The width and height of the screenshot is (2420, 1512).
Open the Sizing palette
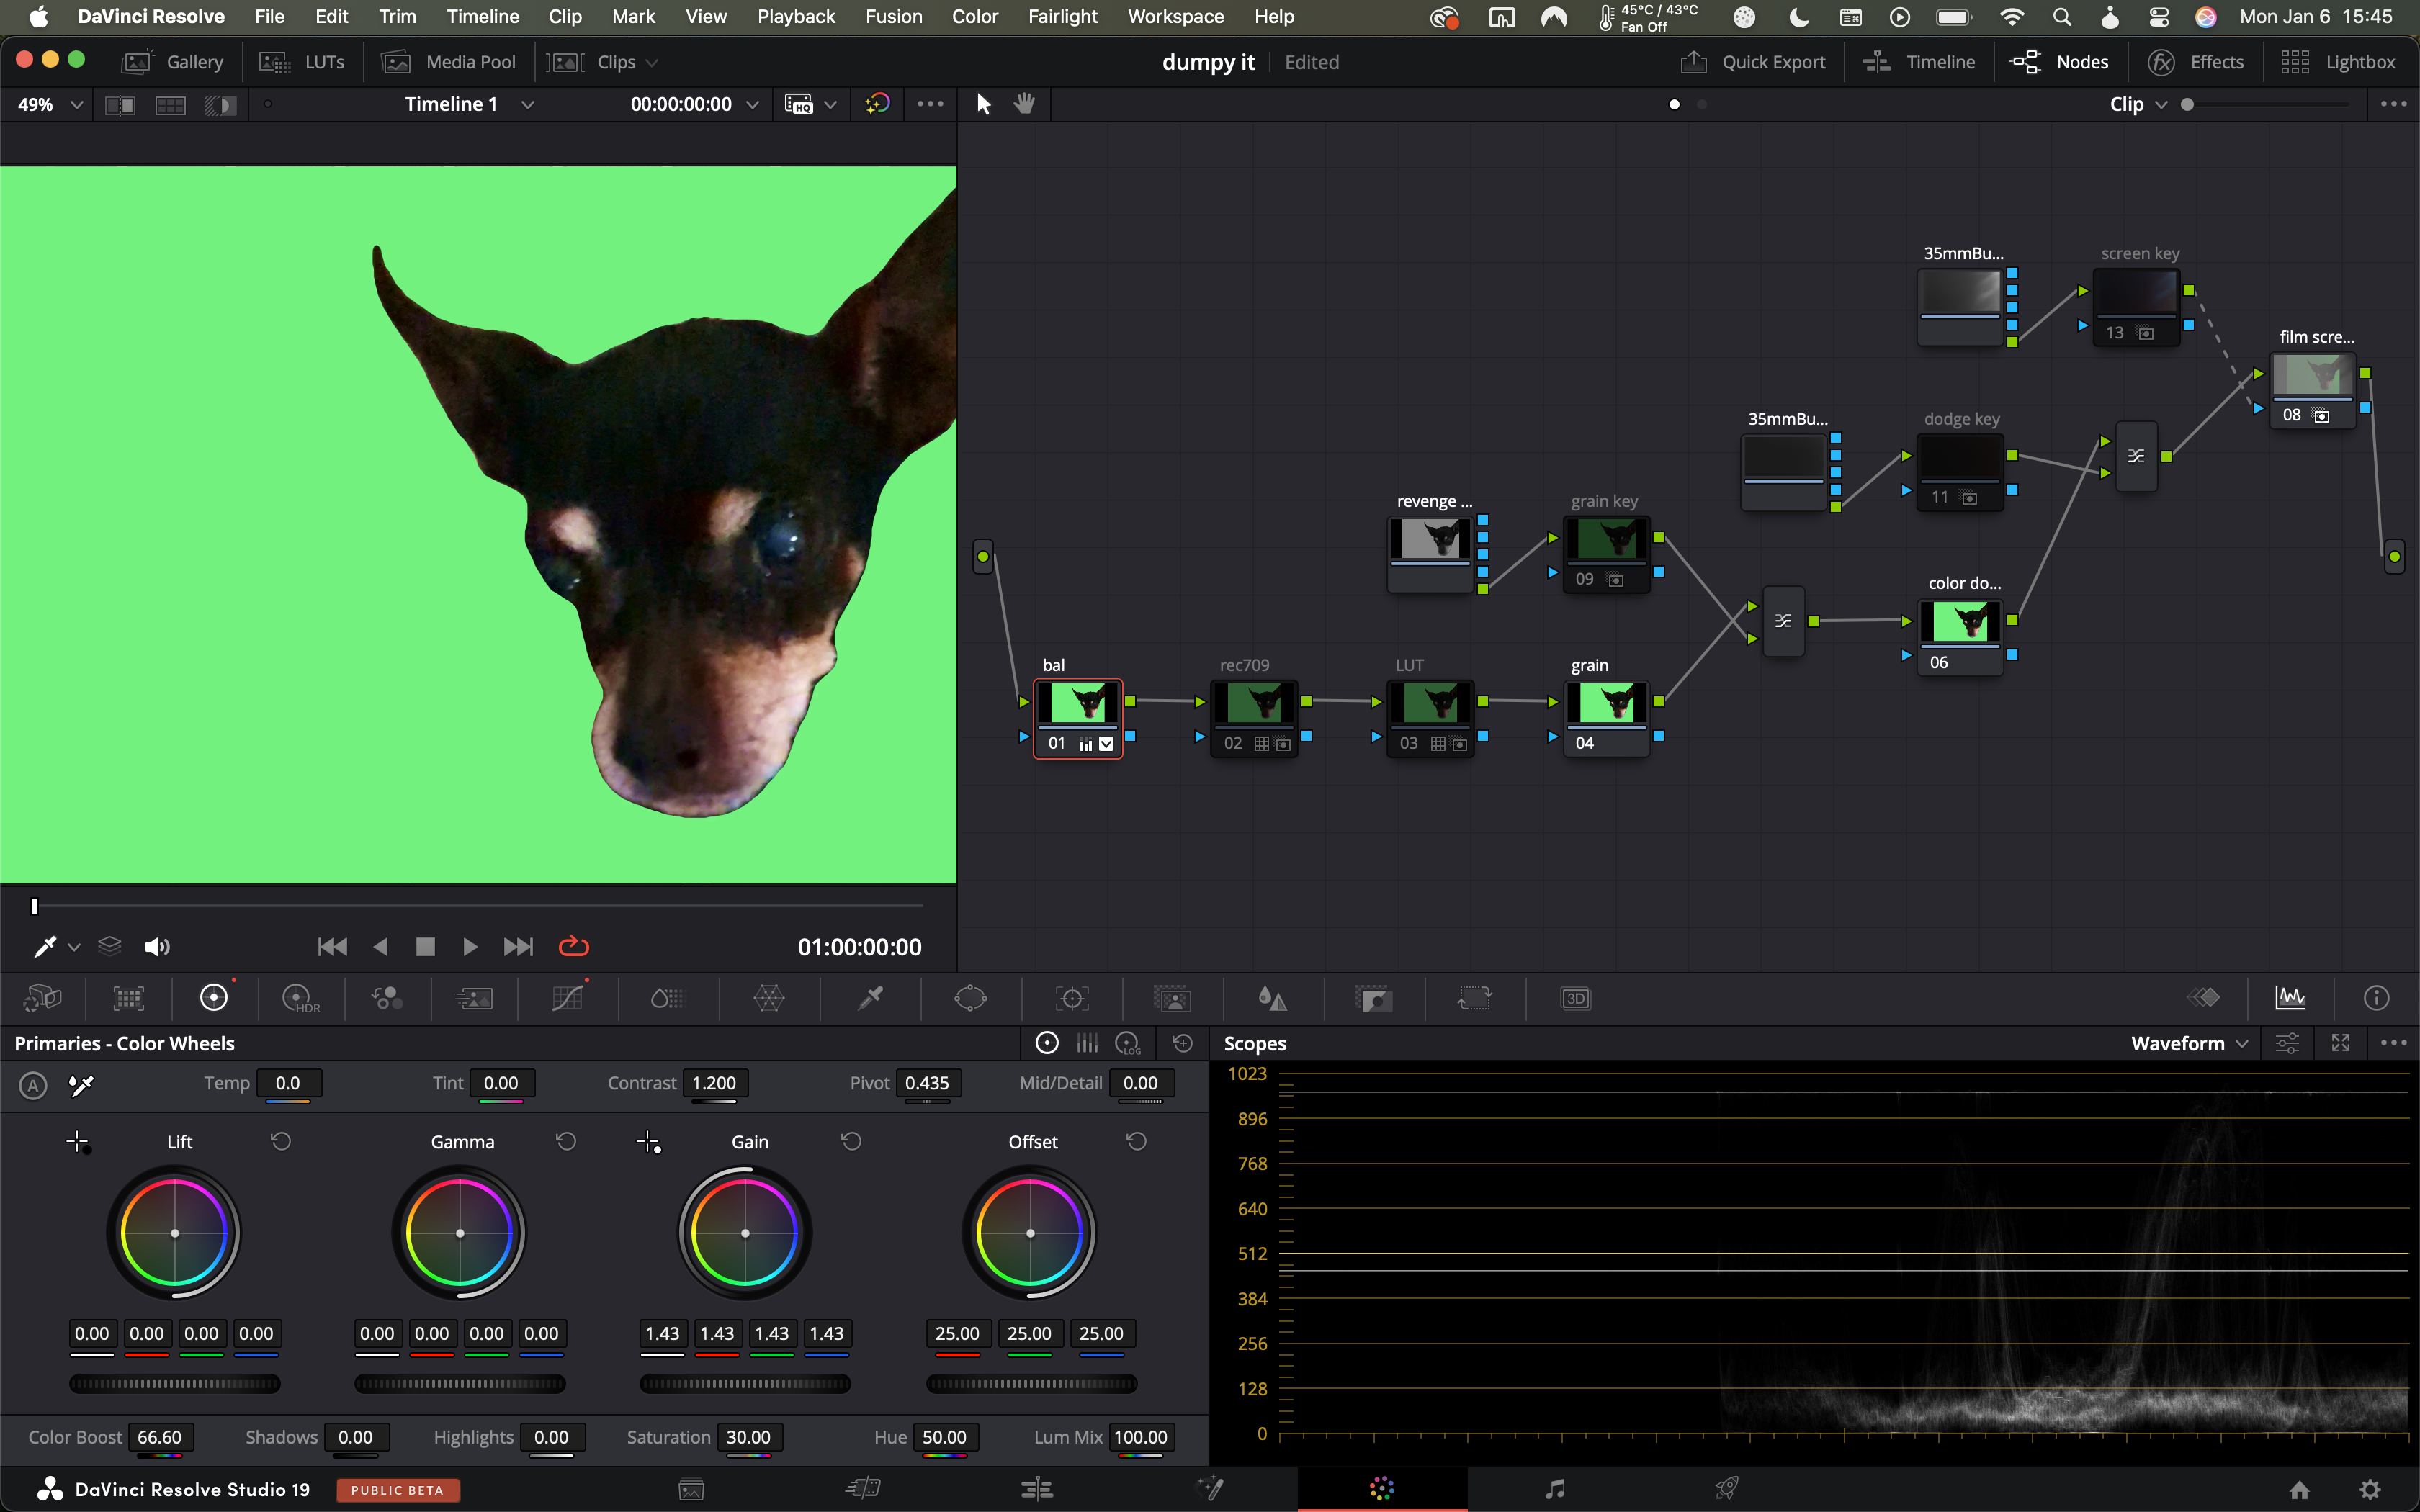tap(1475, 998)
